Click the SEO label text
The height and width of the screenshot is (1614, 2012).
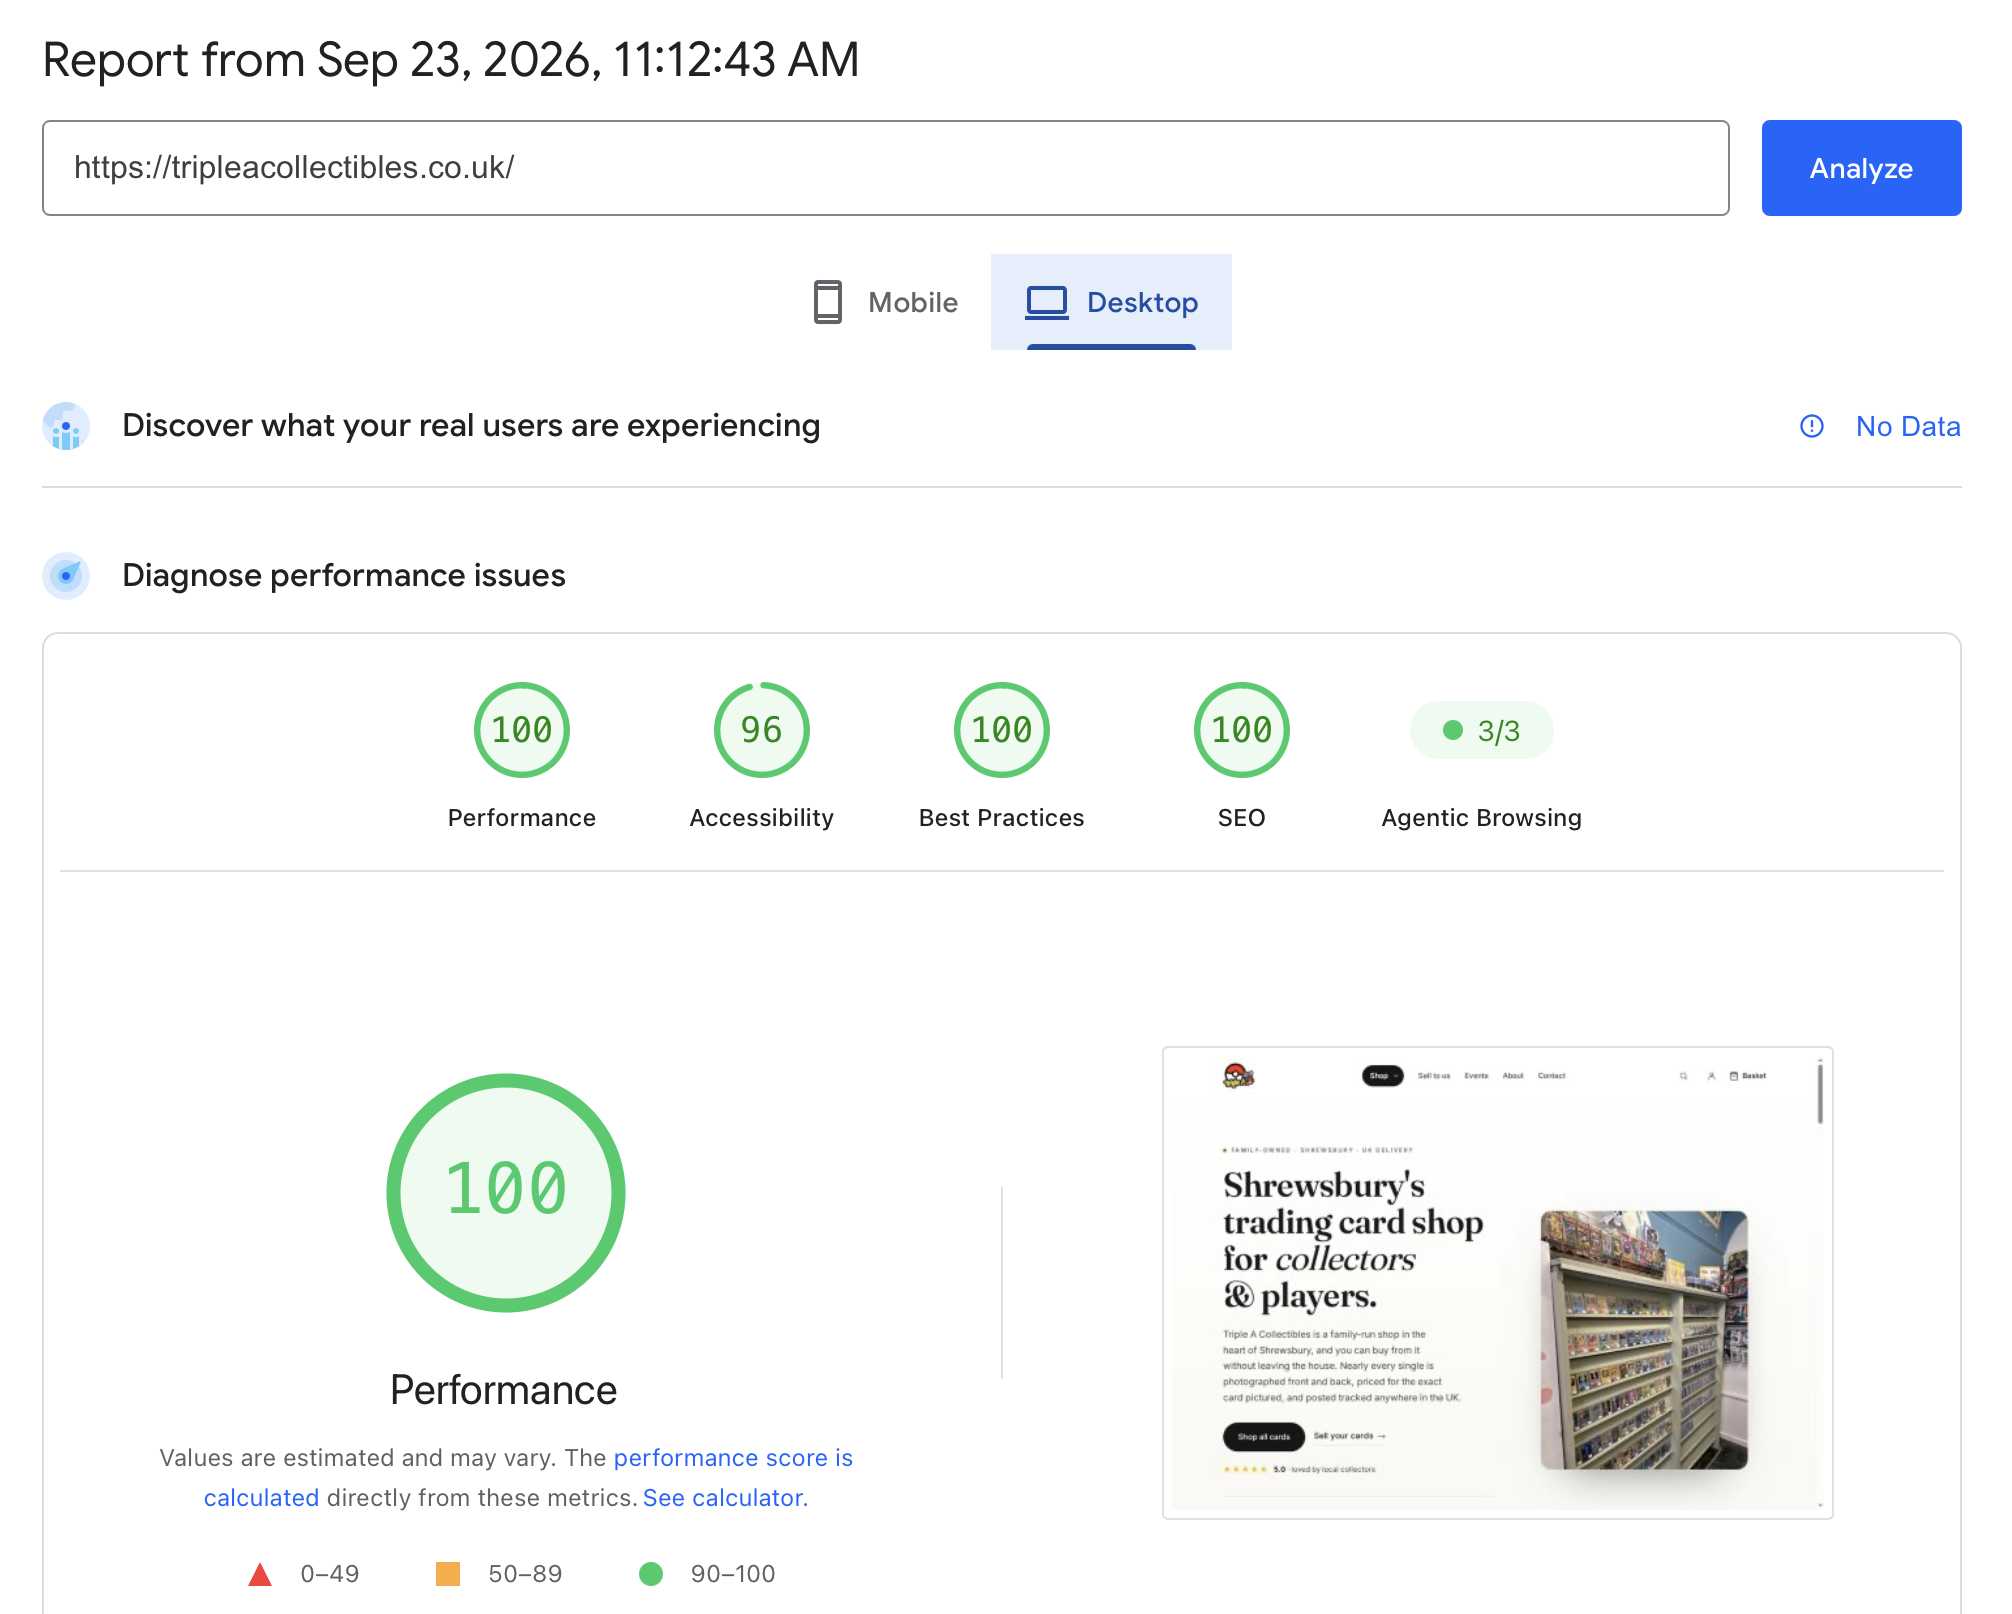point(1241,818)
